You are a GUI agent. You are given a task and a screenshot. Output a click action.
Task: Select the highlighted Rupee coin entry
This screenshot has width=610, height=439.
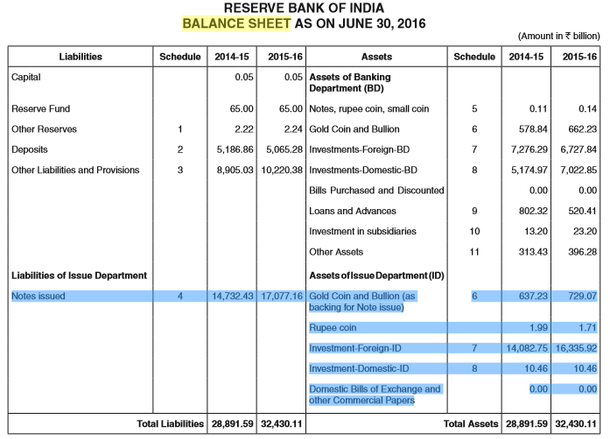[334, 328]
